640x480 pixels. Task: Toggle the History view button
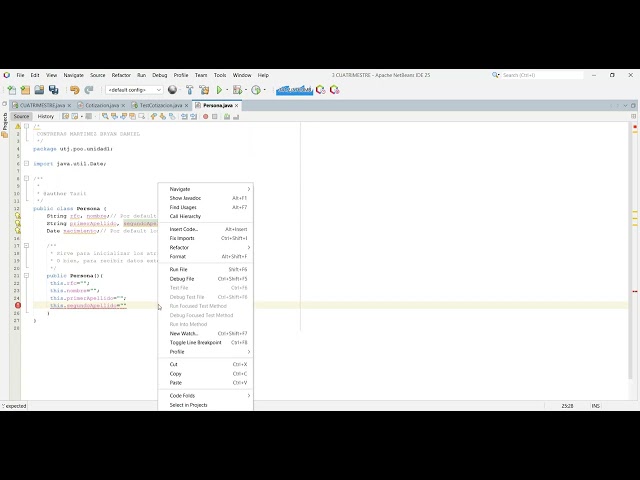tap(46, 116)
